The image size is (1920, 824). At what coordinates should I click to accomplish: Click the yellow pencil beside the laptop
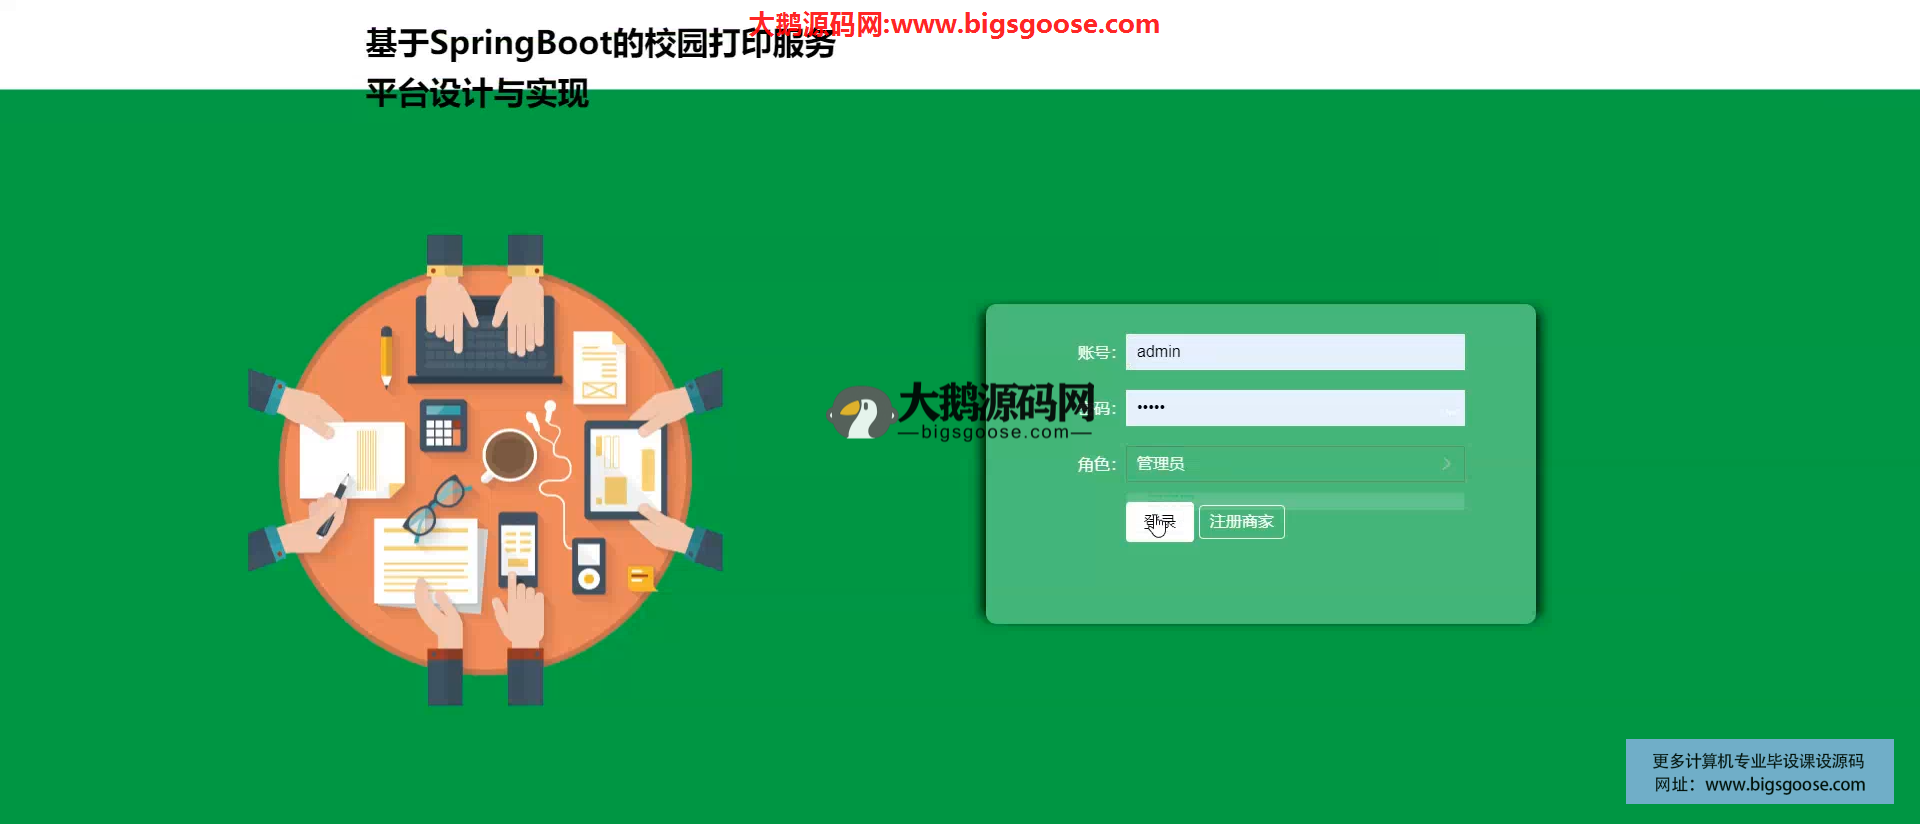click(386, 357)
